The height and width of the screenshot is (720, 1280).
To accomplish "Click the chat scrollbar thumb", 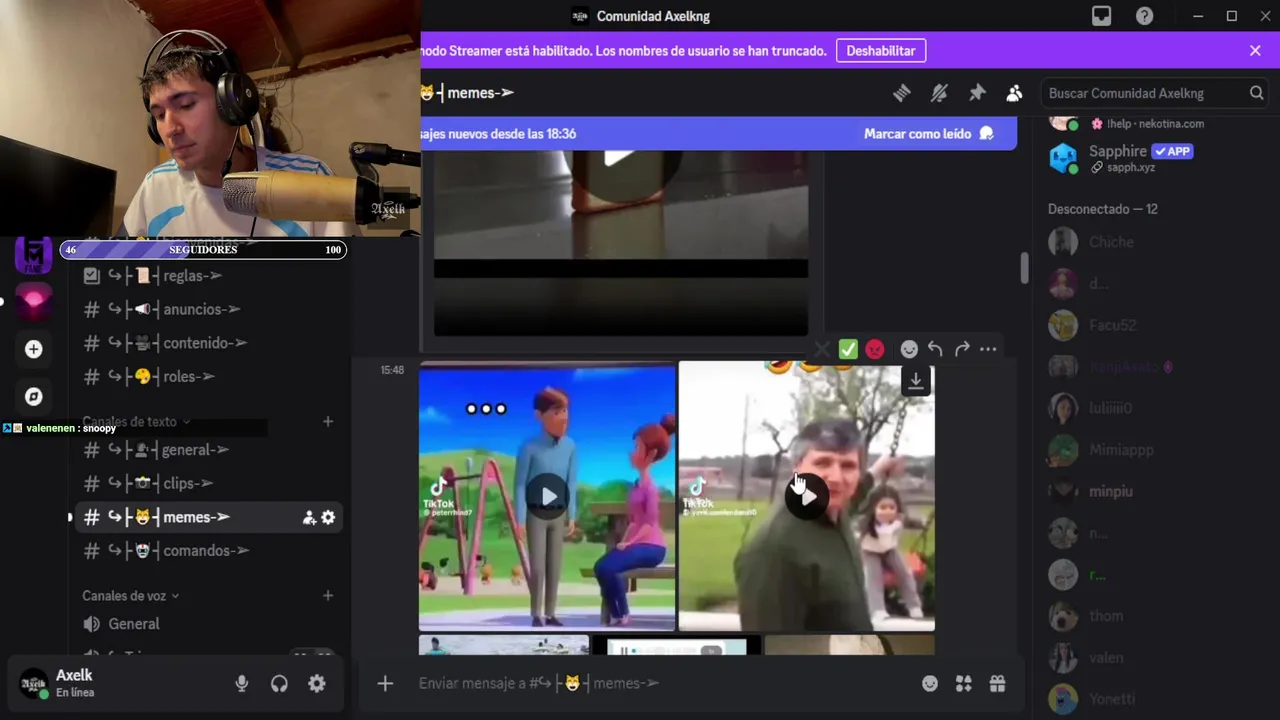I will coord(1024,268).
